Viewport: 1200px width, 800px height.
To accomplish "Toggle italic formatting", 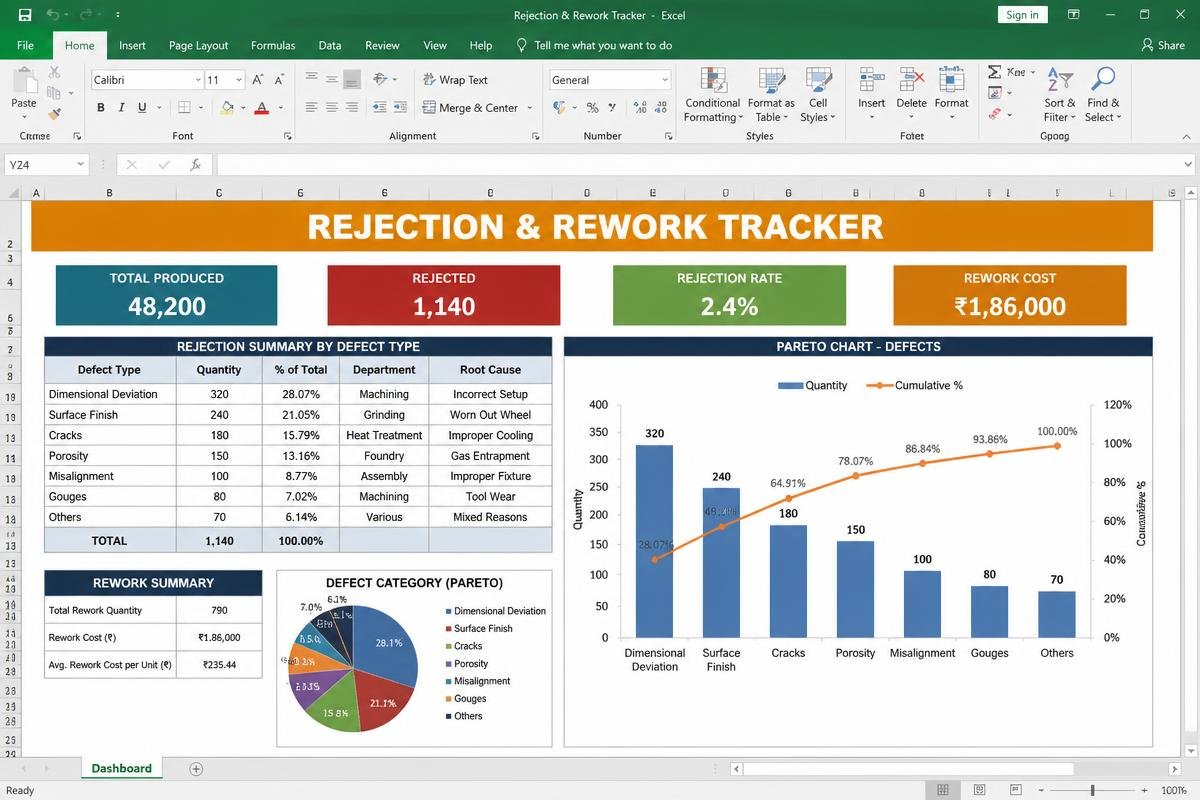I will (122, 108).
